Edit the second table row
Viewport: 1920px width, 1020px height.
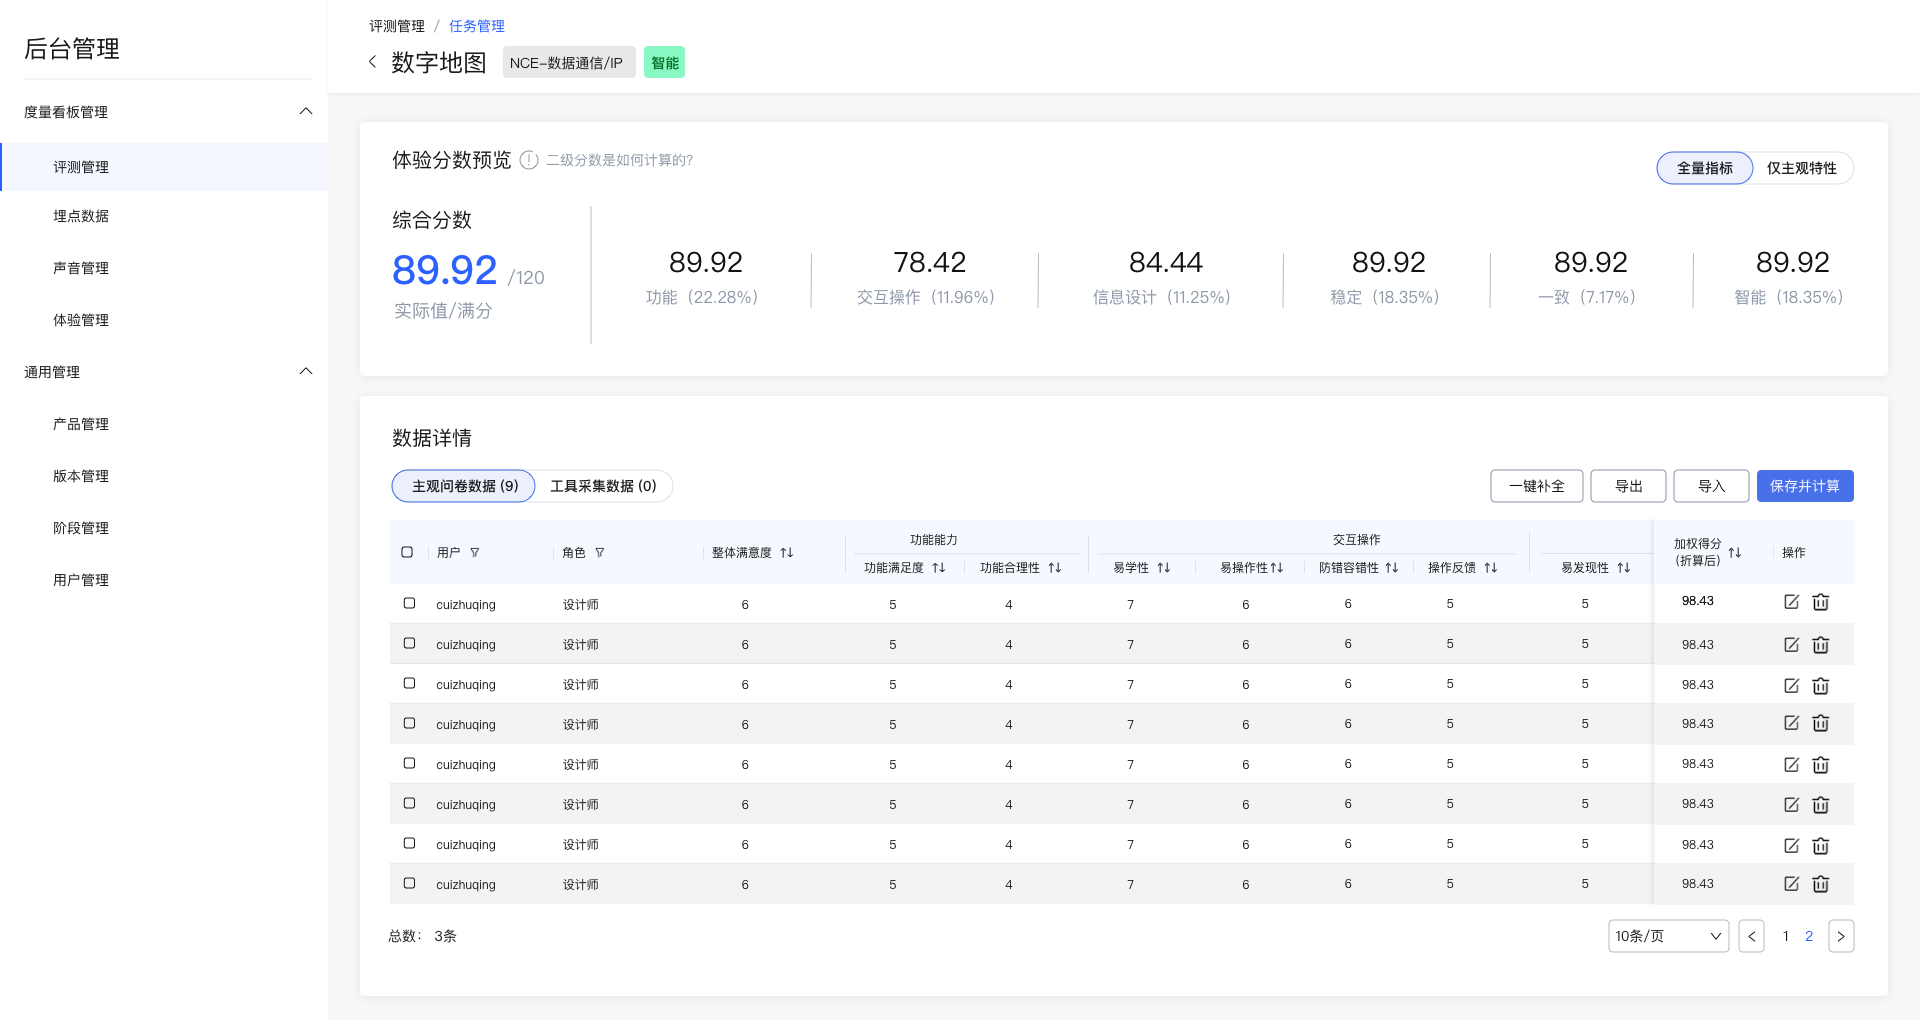pos(1792,644)
